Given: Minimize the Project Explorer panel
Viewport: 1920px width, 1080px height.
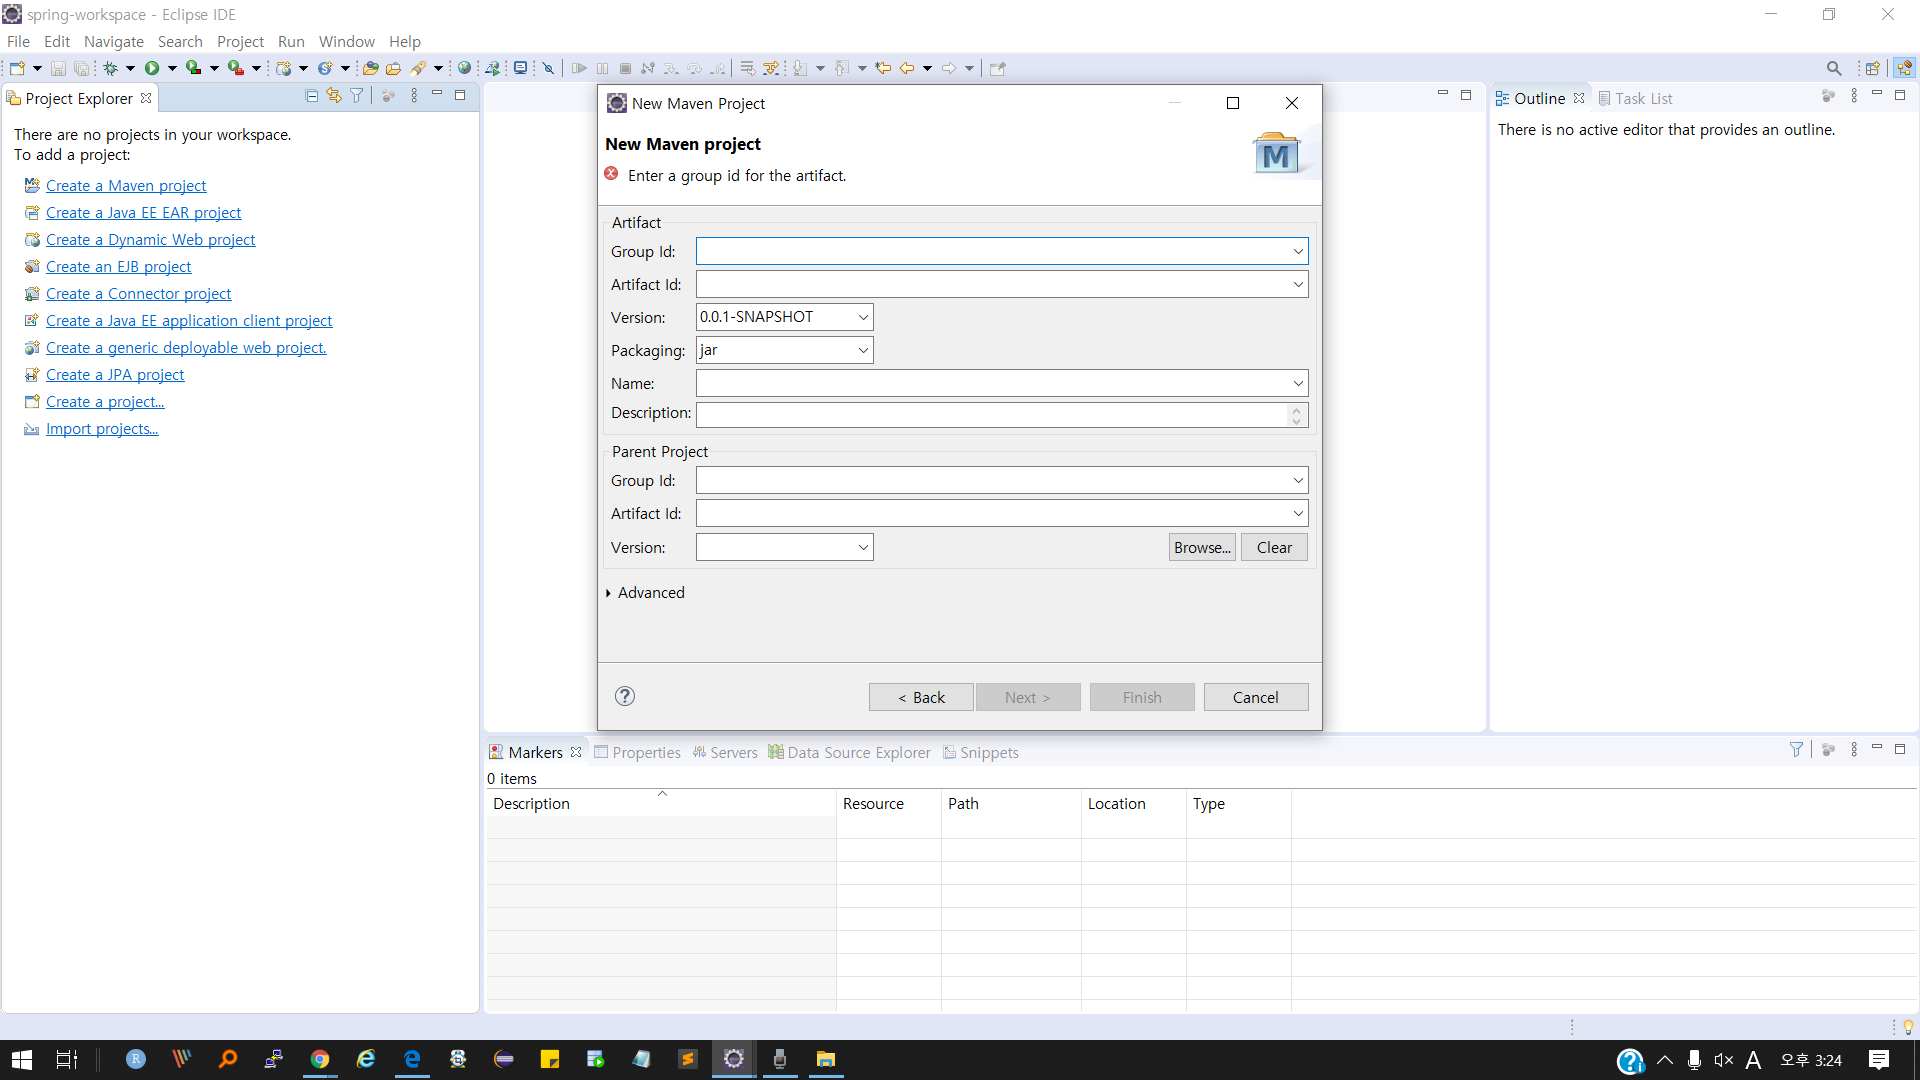Looking at the screenshot, I should pos(437,95).
